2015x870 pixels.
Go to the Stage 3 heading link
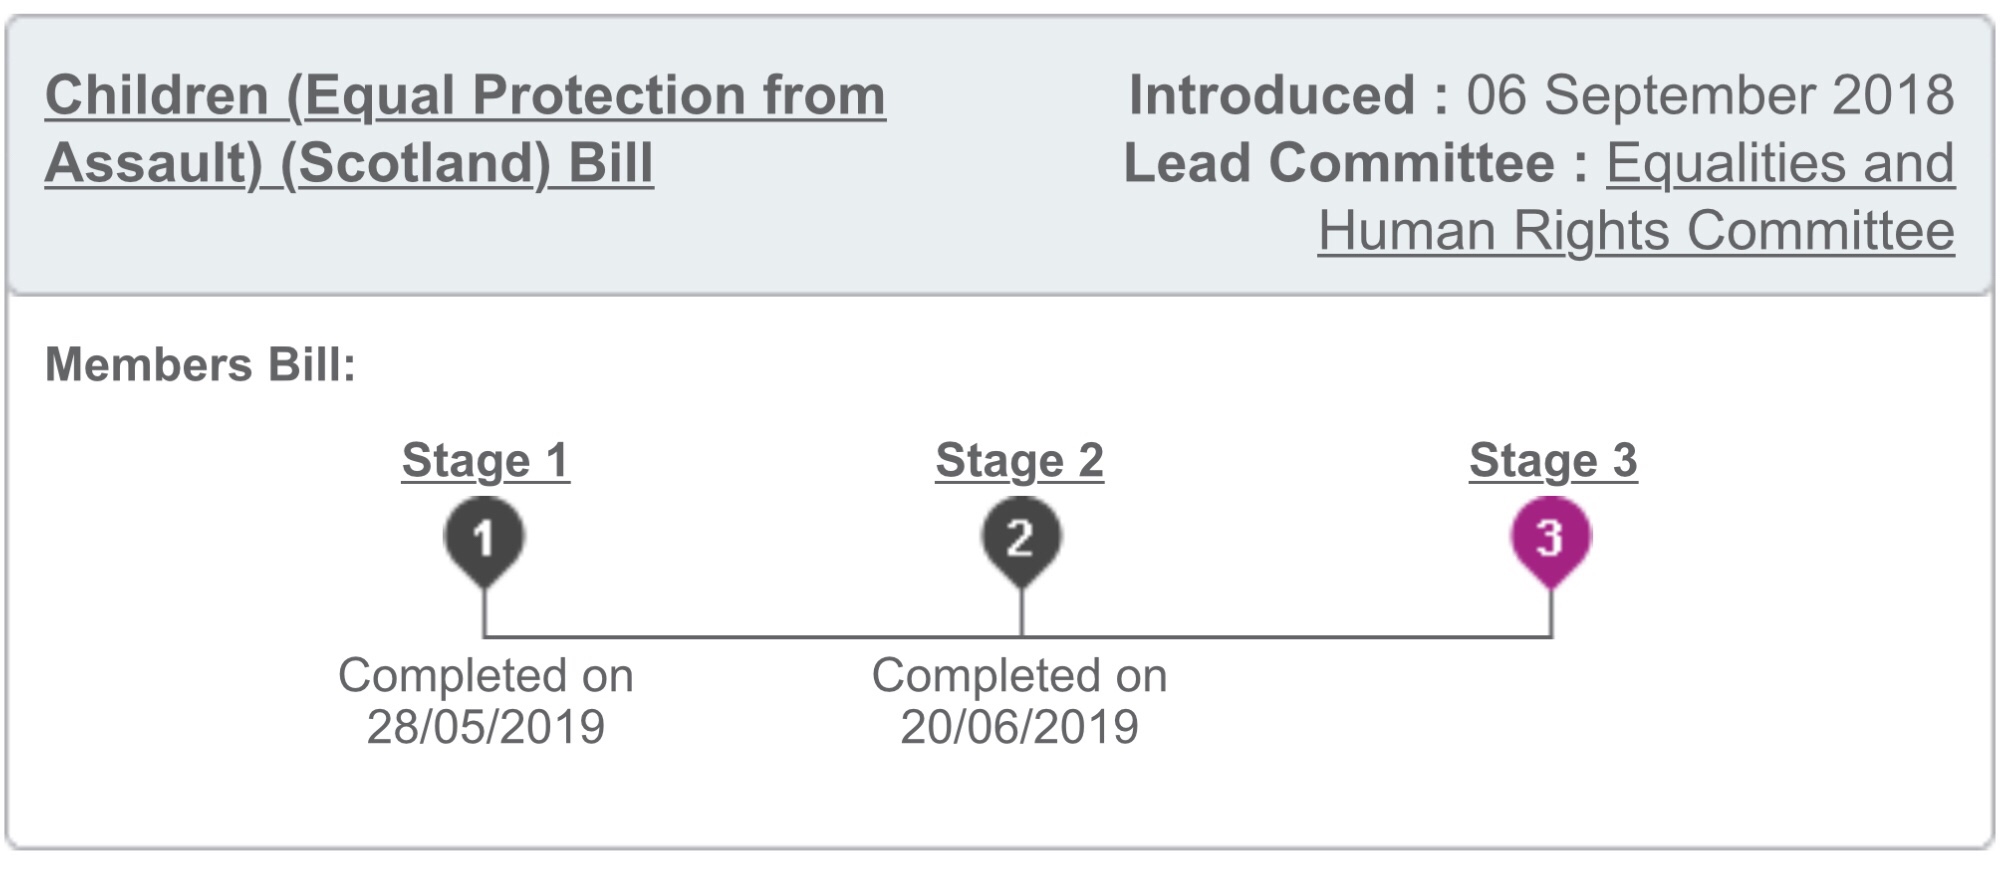pyautogui.click(x=1552, y=461)
